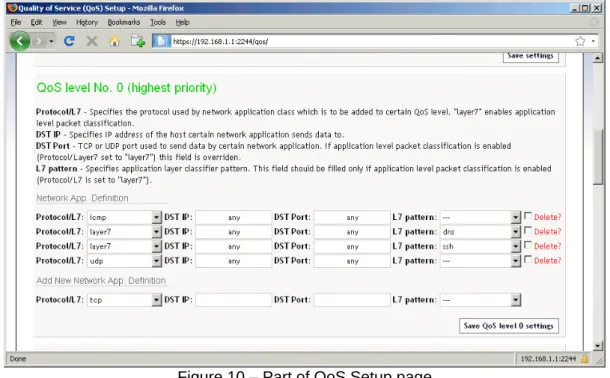Open the Tools menu
The height and width of the screenshot is (378, 610).
tap(158, 22)
